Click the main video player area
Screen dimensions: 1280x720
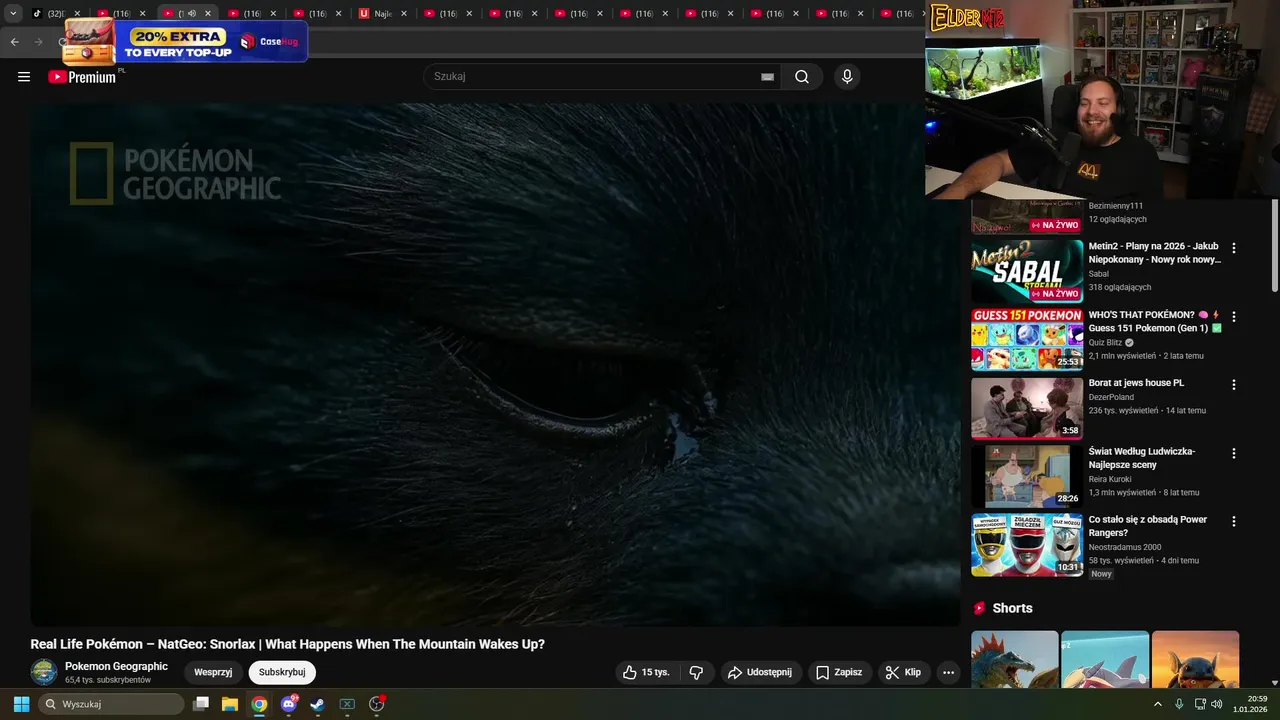point(495,364)
